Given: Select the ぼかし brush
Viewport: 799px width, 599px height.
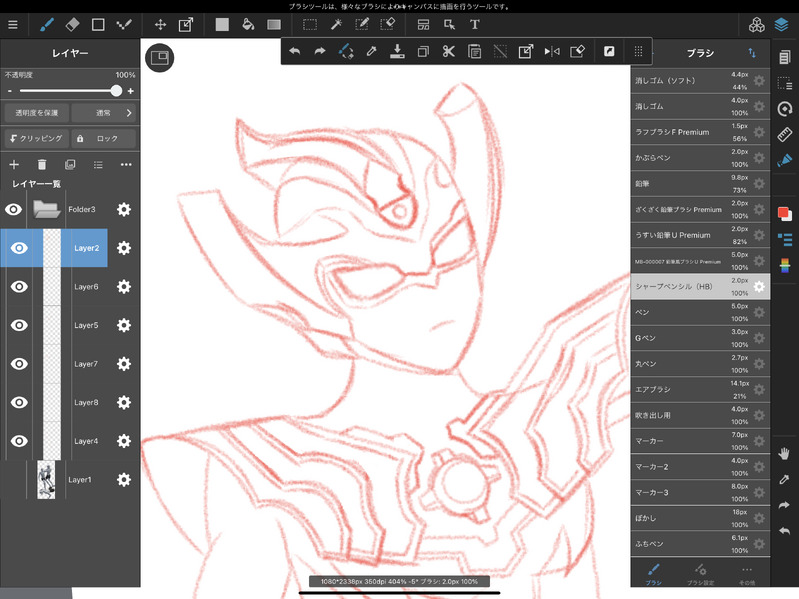Looking at the screenshot, I should tap(700, 518).
